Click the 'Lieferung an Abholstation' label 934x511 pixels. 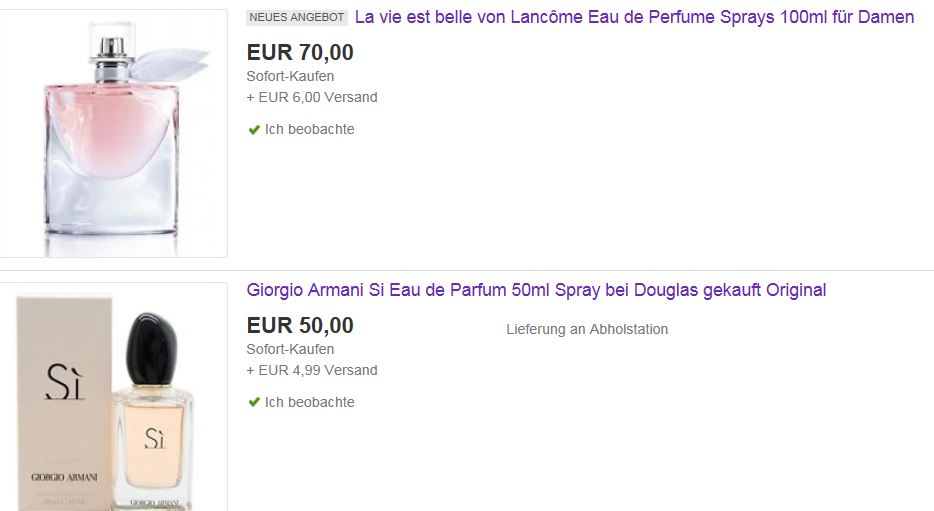[x=587, y=329]
